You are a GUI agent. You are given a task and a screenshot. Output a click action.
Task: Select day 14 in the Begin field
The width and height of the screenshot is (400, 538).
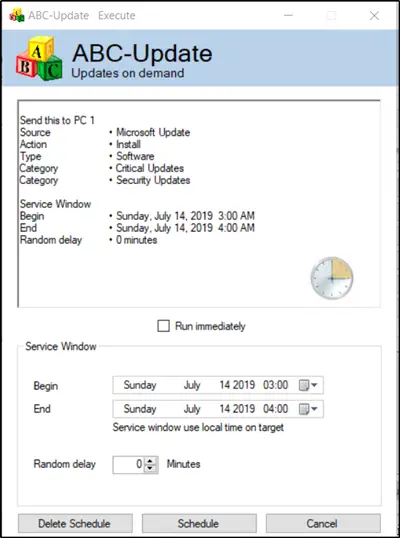click(225, 385)
